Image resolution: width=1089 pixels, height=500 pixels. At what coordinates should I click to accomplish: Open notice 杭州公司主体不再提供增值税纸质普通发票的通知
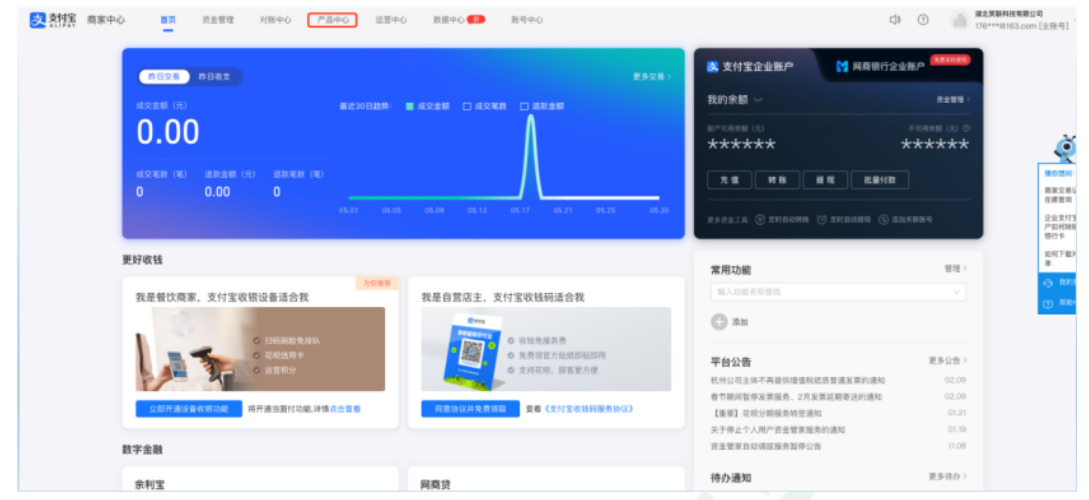tap(797, 381)
